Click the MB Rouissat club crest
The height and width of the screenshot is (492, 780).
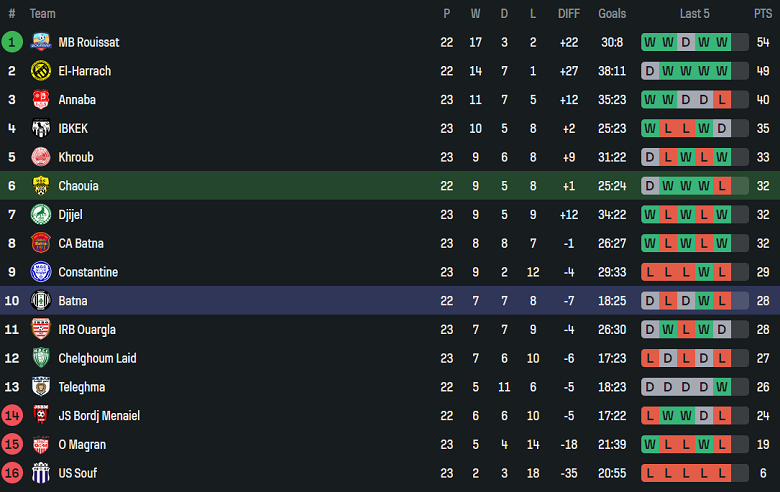41,42
